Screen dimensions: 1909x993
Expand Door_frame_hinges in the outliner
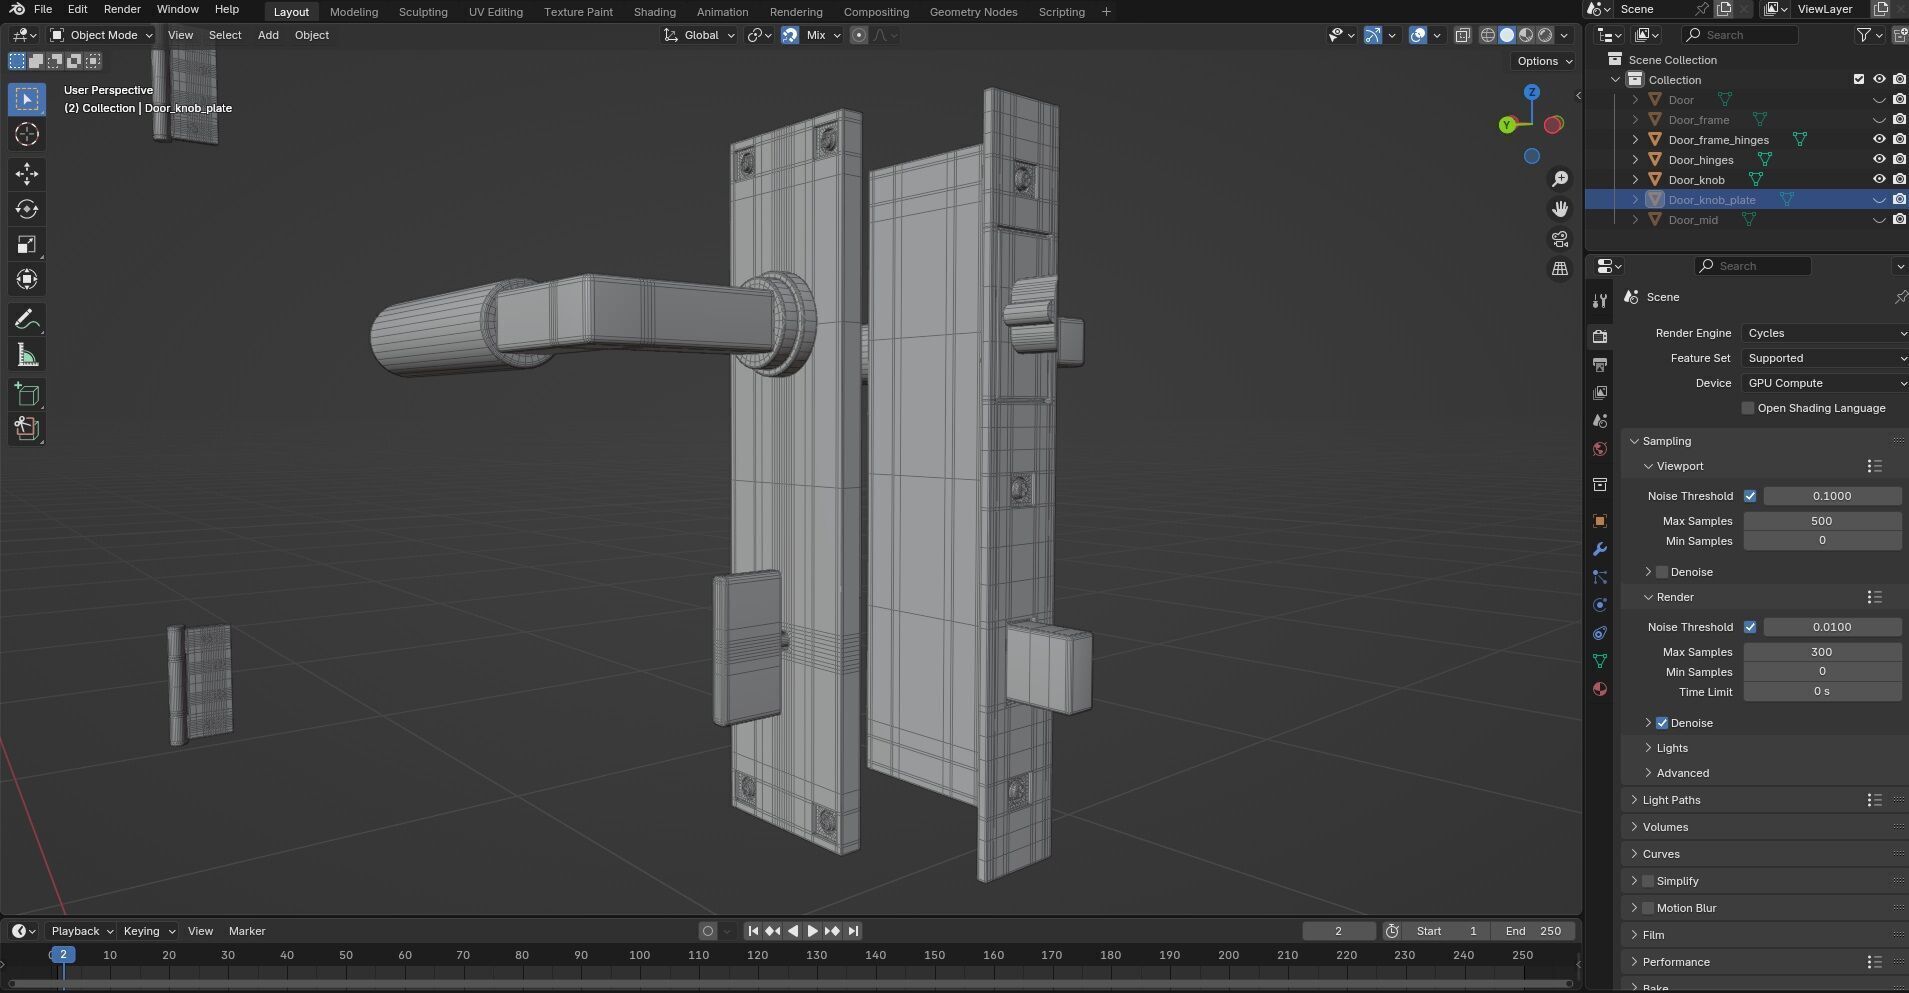[x=1635, y=140]
